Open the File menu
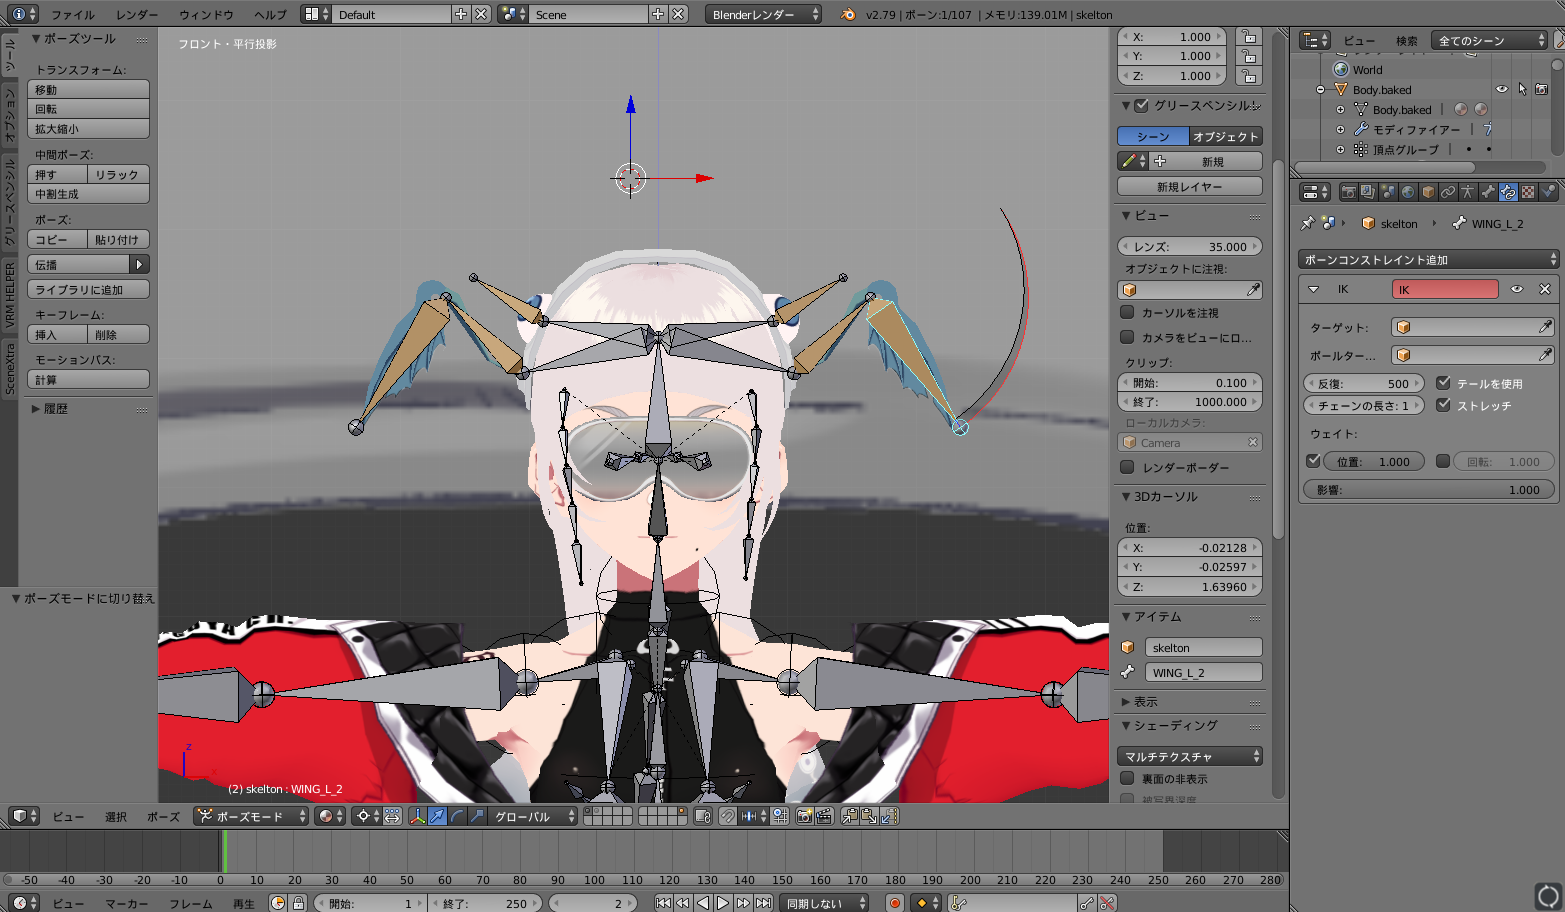 (73, 15)
